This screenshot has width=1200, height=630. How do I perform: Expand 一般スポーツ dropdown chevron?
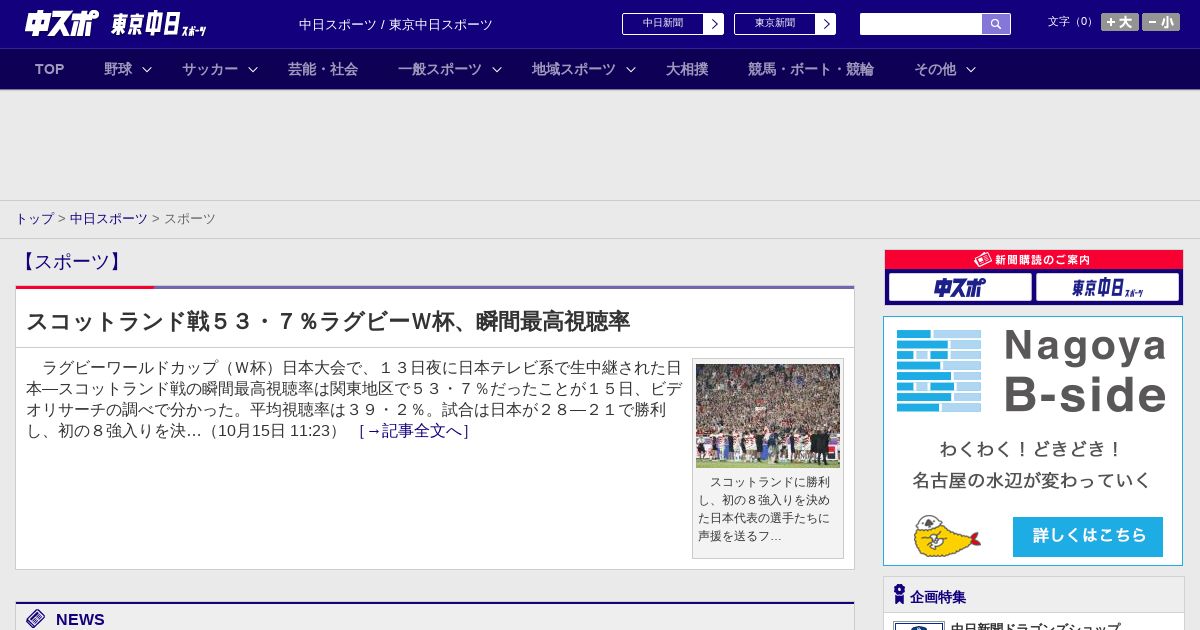point(497,69)
